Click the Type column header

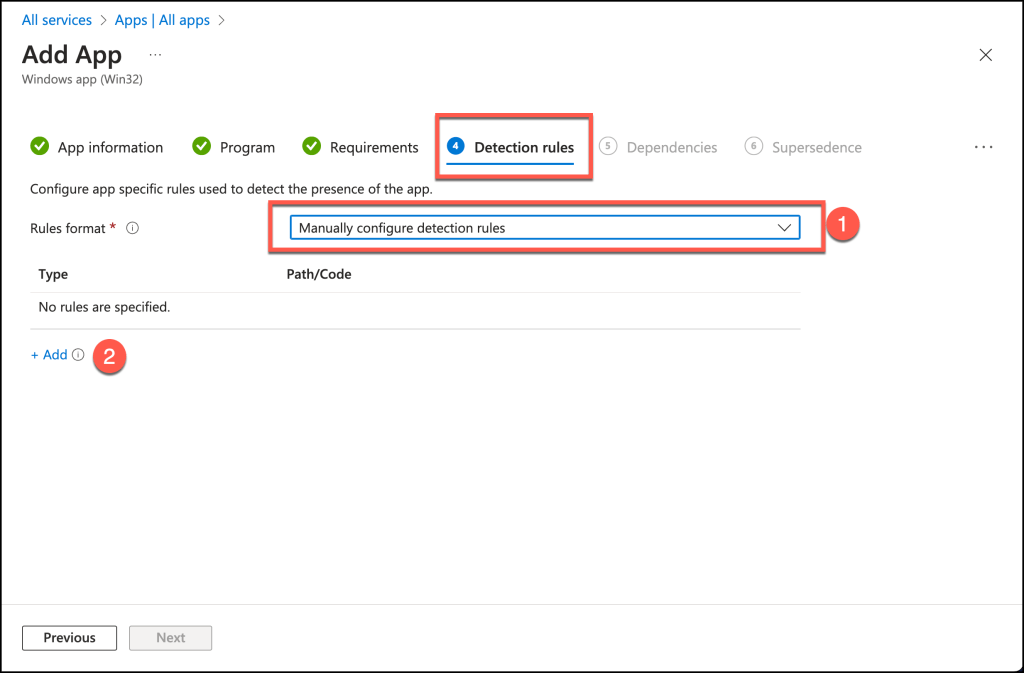[53, 274]
